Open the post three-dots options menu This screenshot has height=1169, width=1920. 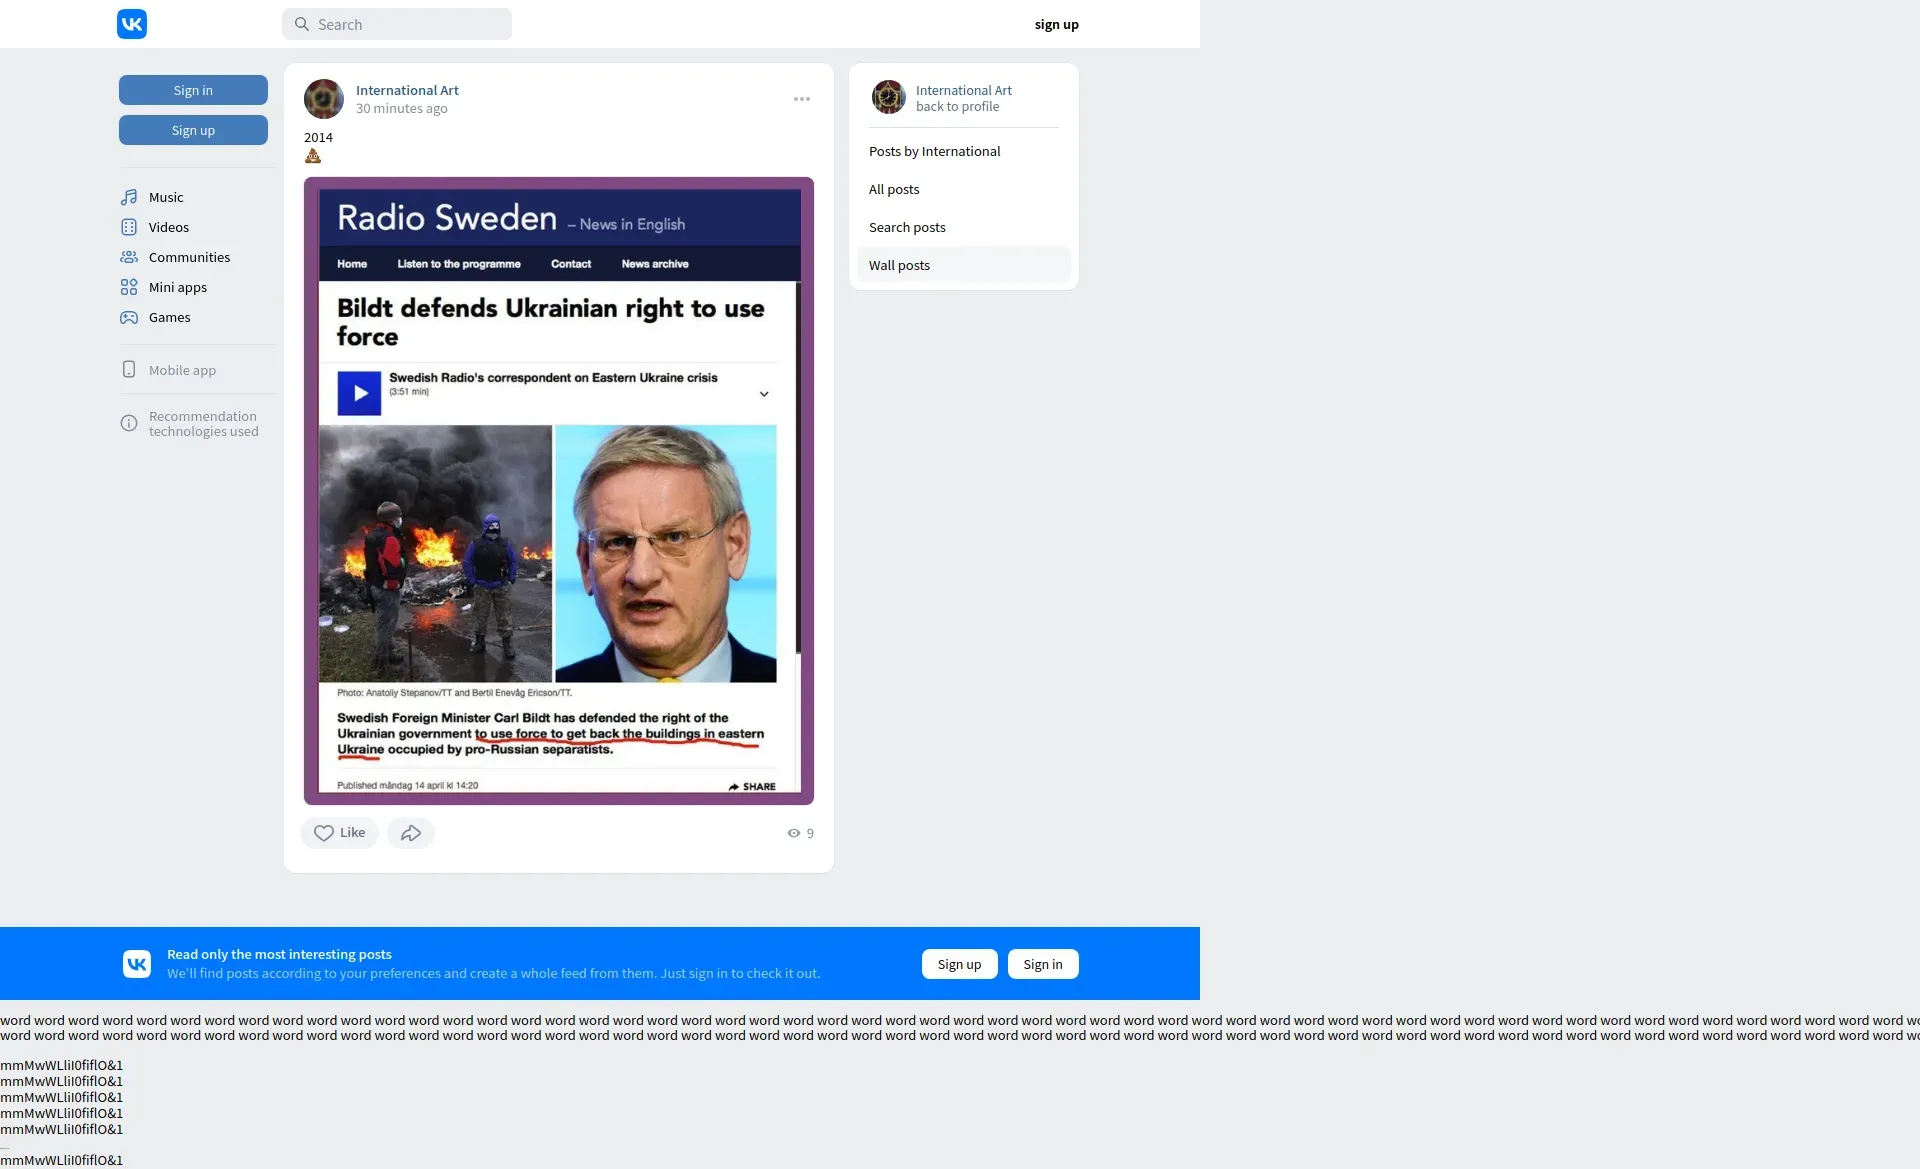(802, 99)
